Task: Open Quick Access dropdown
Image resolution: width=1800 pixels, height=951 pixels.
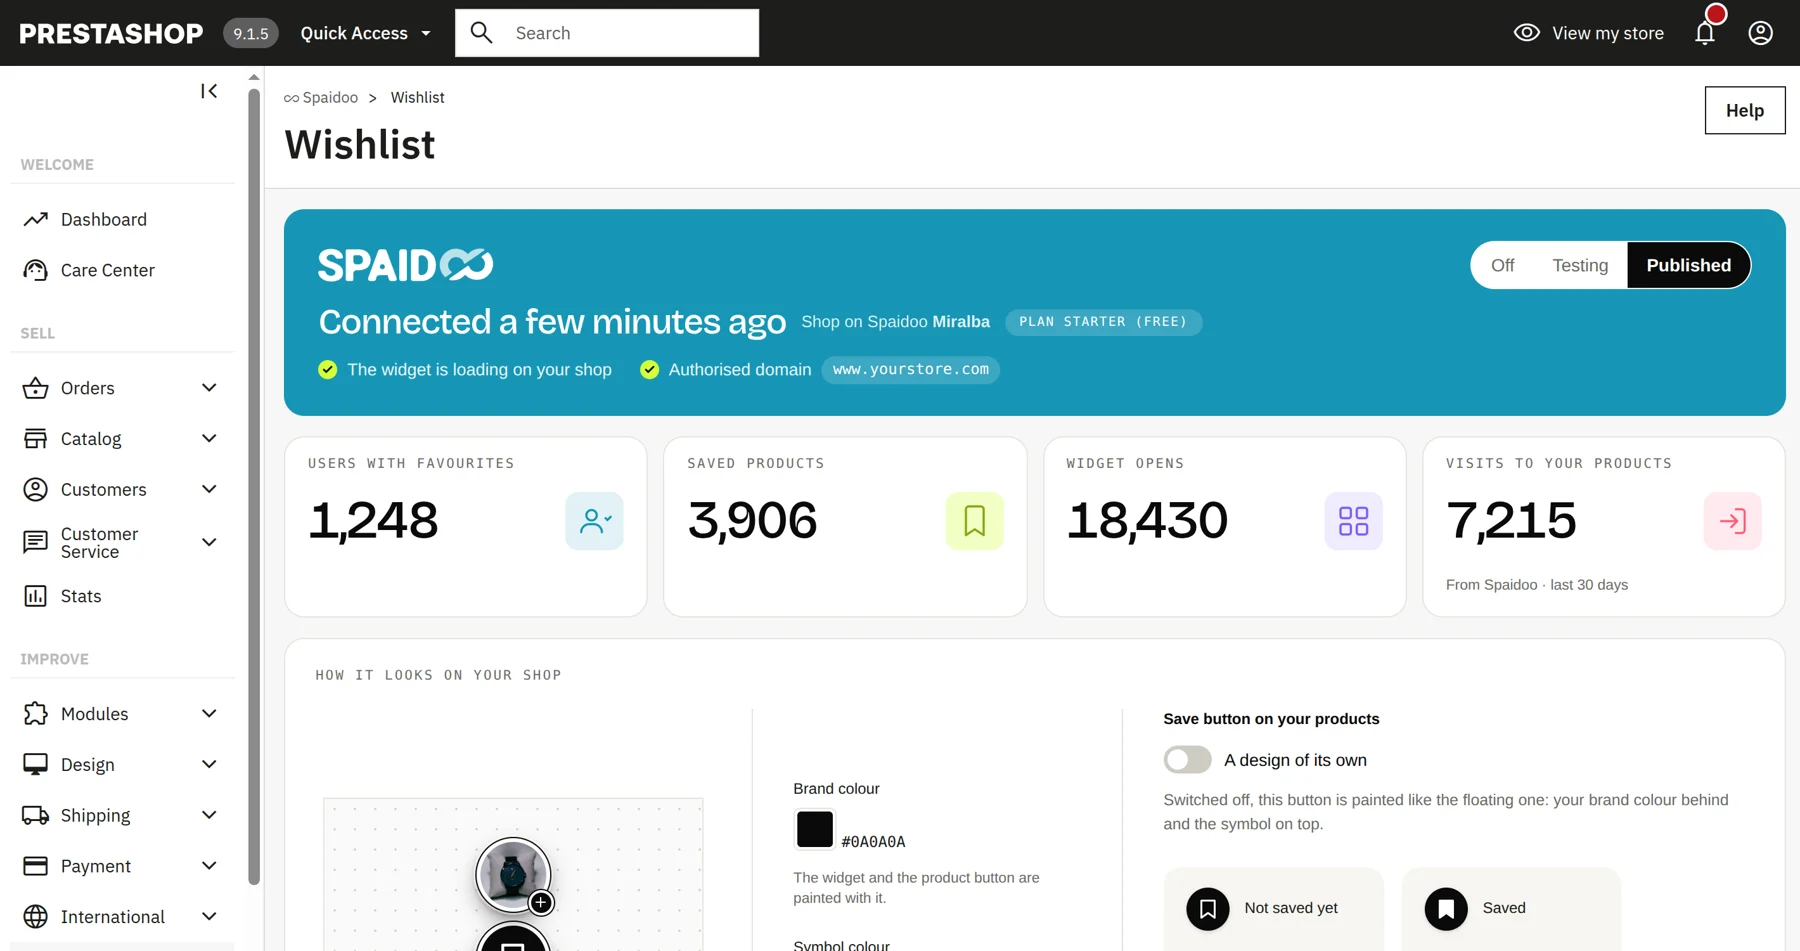Action: click(366, 33)
